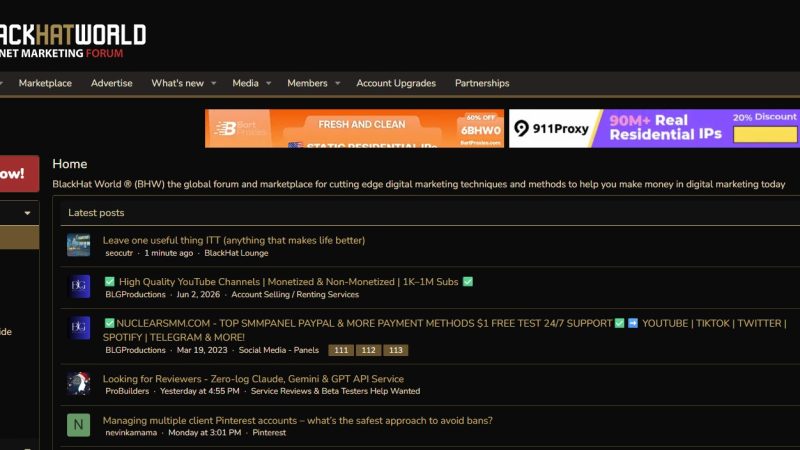Click the yellow button in the 911Proxy banner
The image size is (800, 450).
click(765, 135)
